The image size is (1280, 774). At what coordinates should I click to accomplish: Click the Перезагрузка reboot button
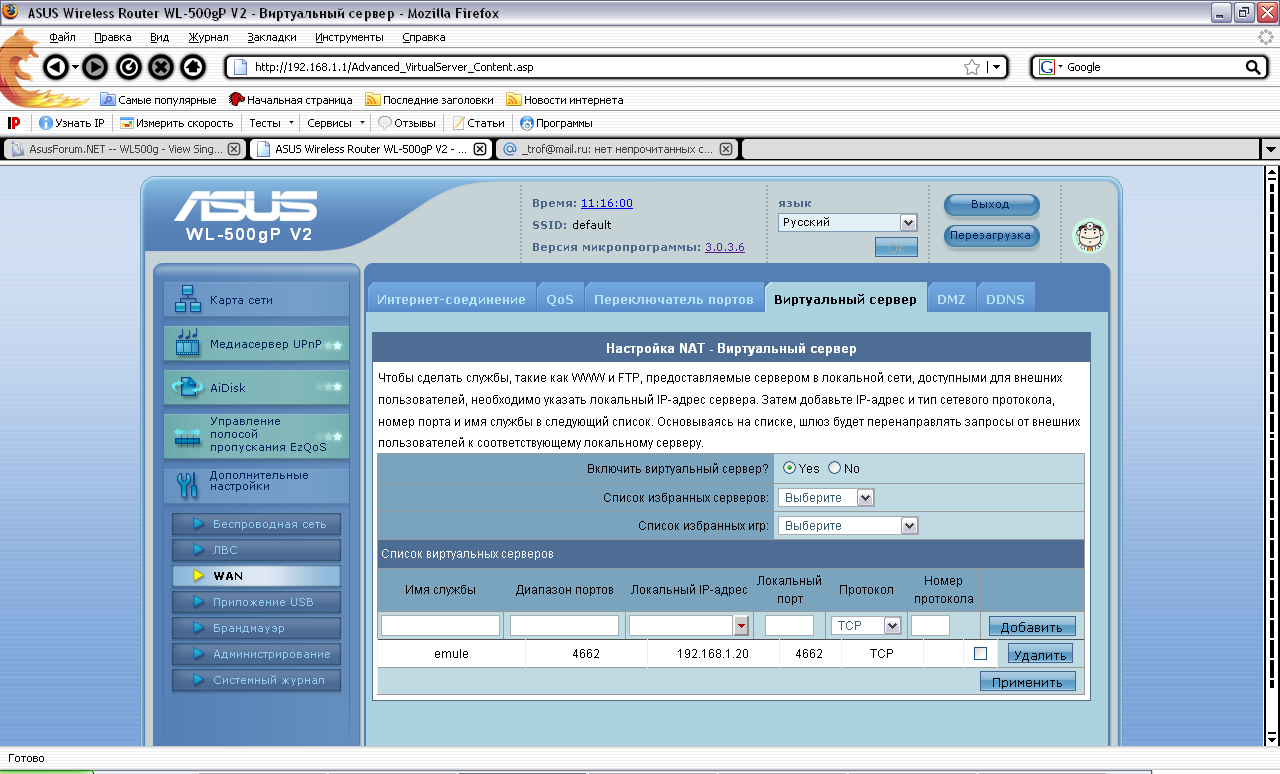(x=991, y=236)
